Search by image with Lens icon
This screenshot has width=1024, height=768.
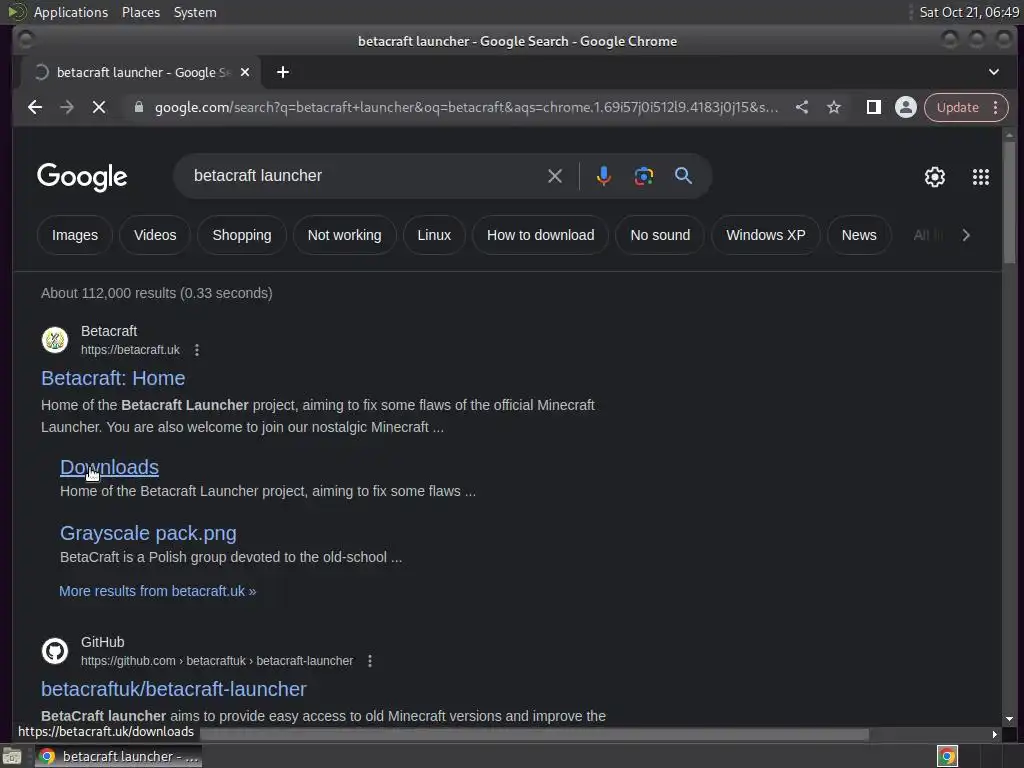tap(643, 176)
